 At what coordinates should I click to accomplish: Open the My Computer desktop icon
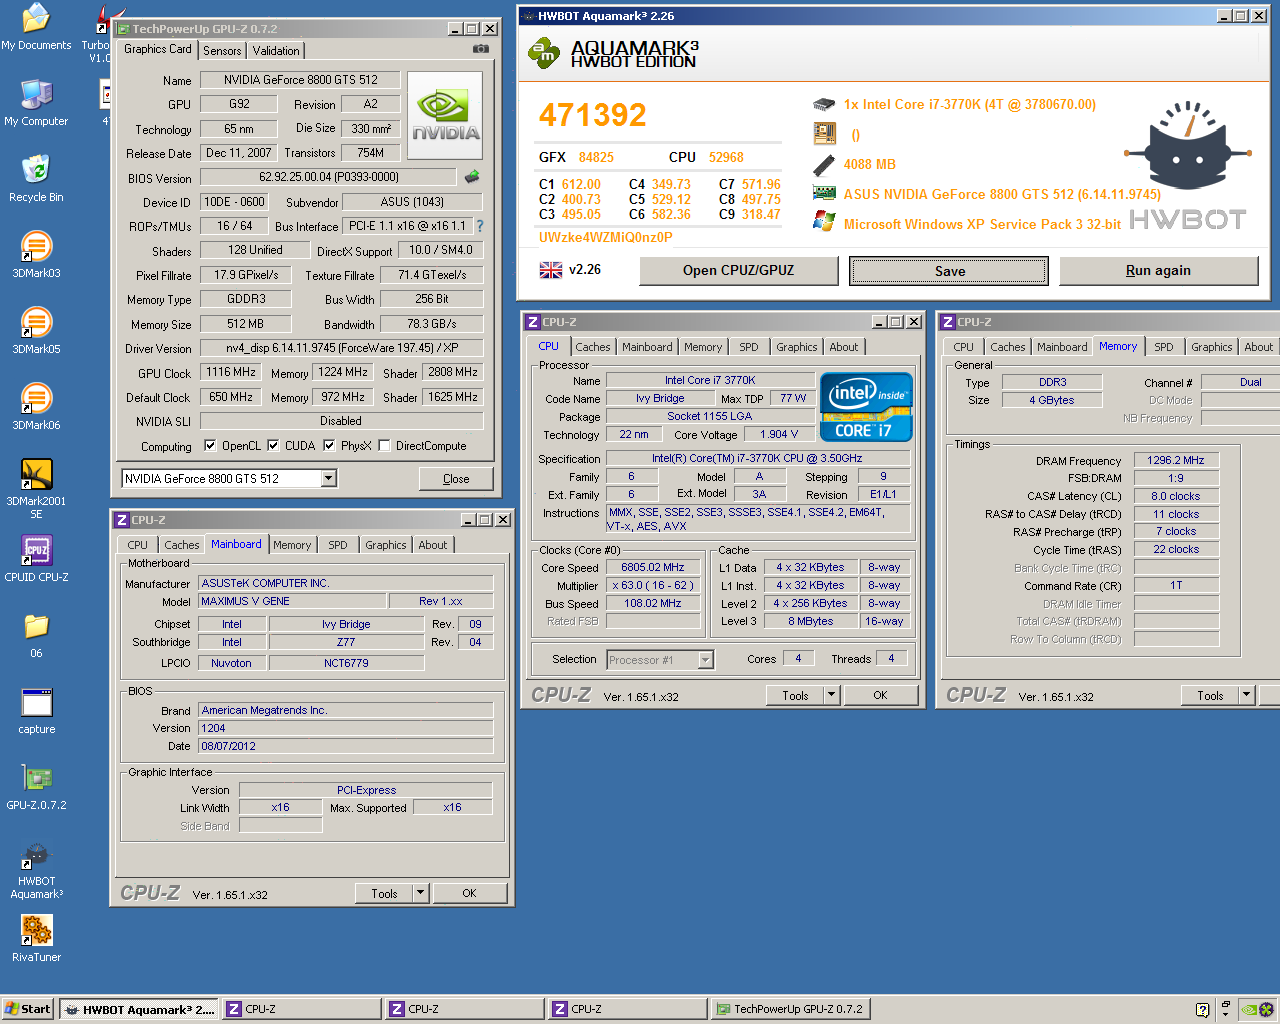click(x=36, y=103)
